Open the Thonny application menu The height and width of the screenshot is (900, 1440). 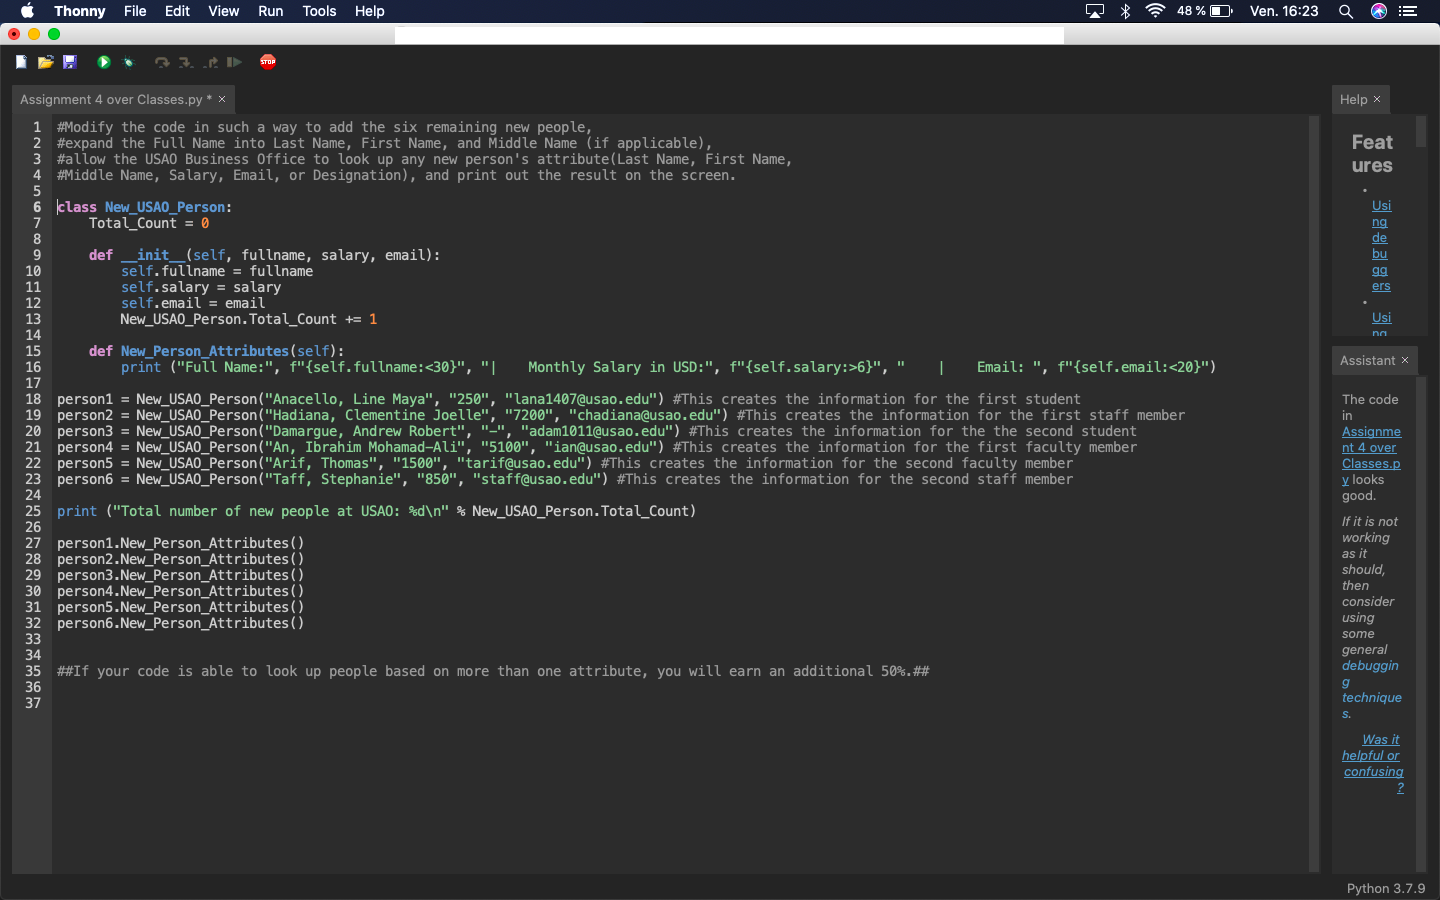tap(79, 11)
